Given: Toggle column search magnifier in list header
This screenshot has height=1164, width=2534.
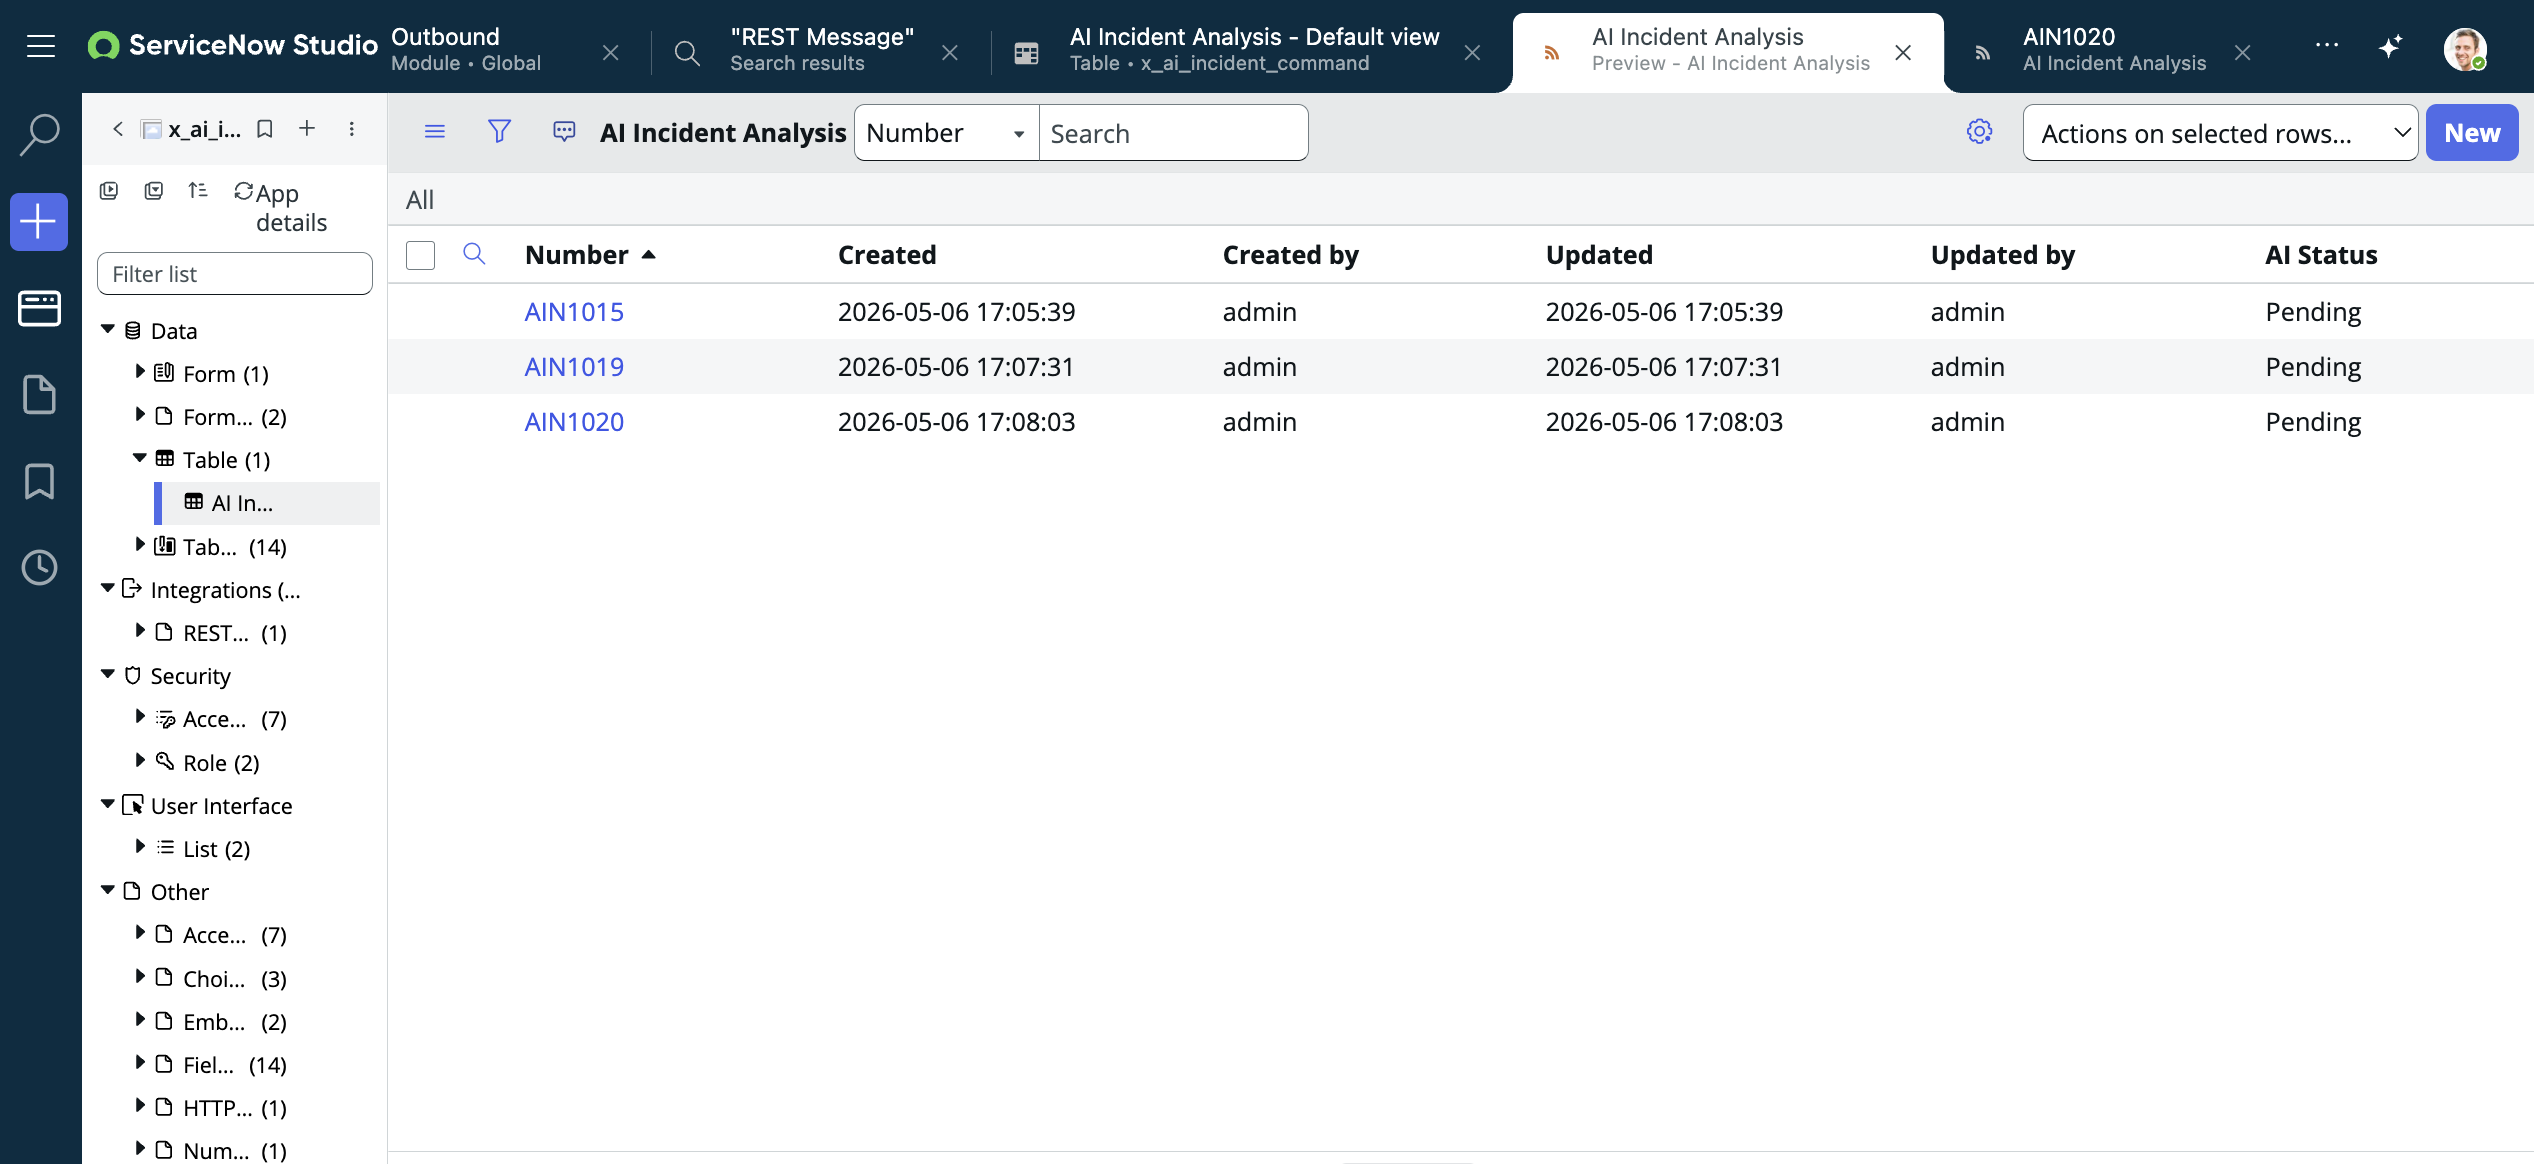Looking at the screenshot, I should click(x=474, y=254).
